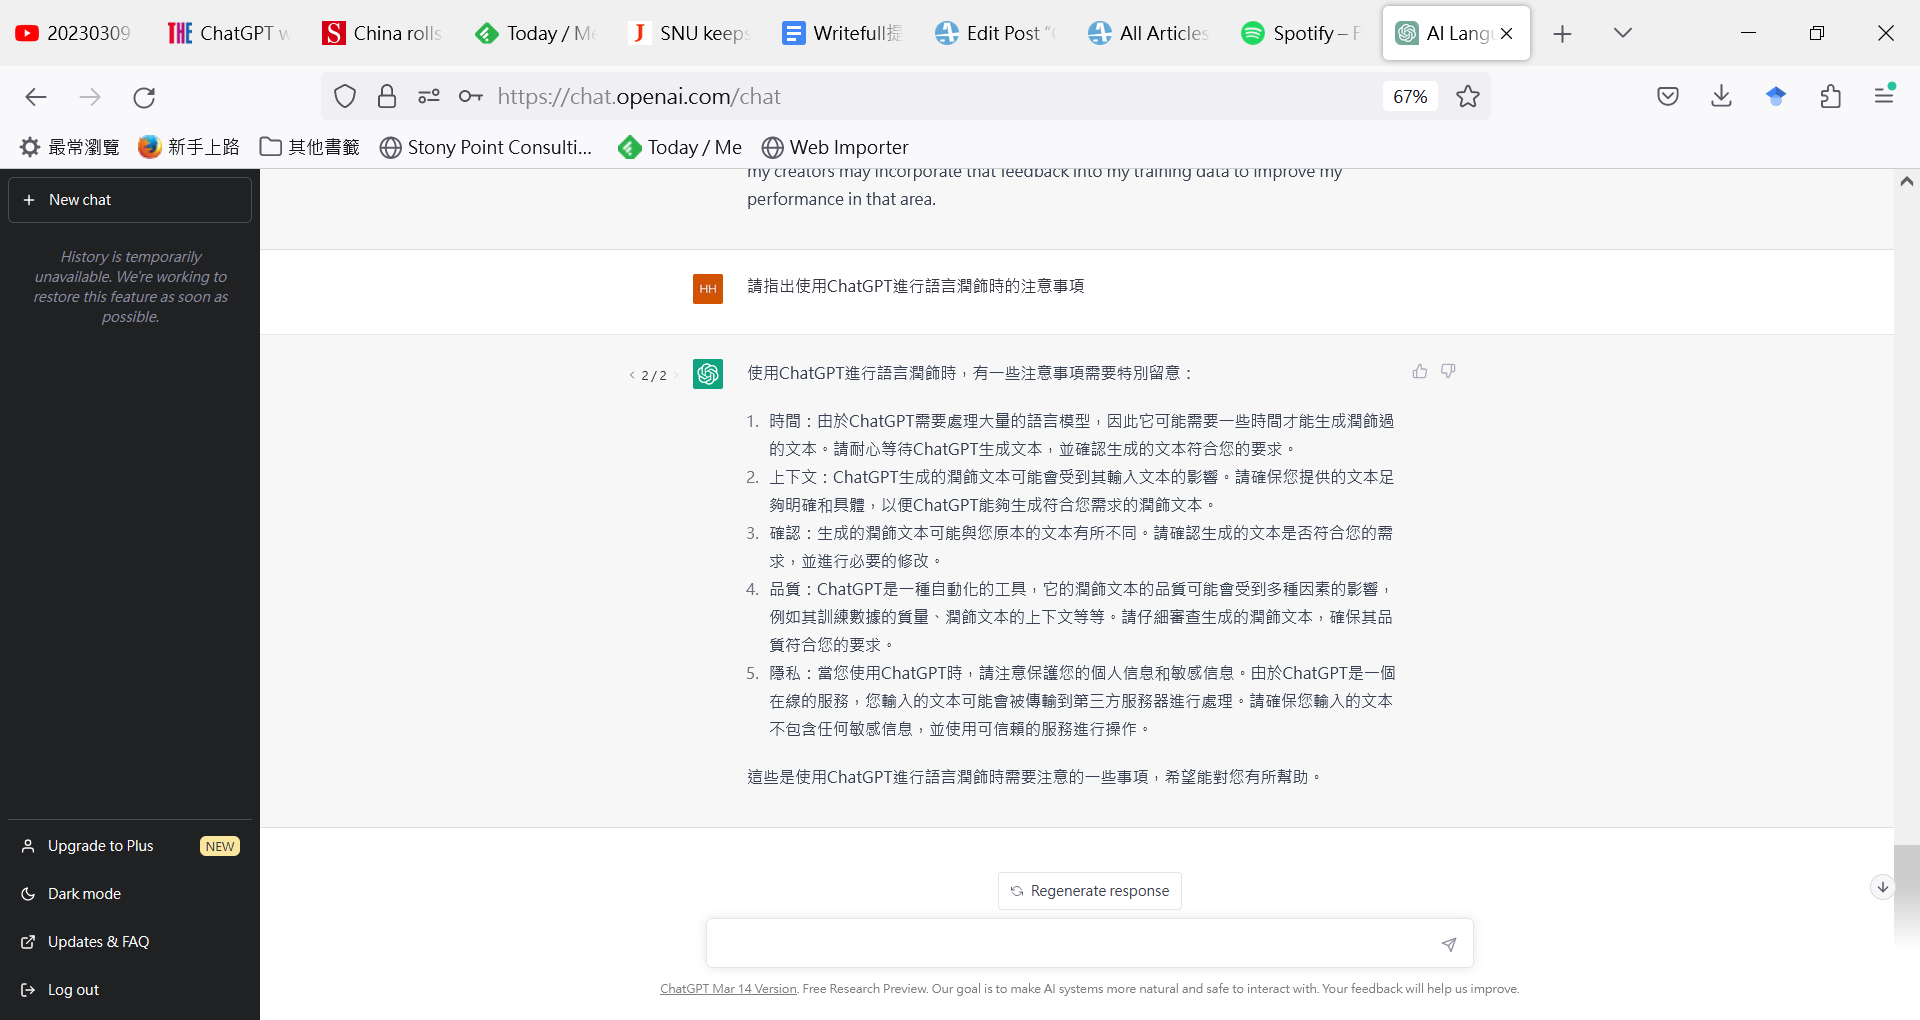Viewport: 1920px width, 1020px height.
Task: Click the saved password key icon
Action: tap(471, 97)
